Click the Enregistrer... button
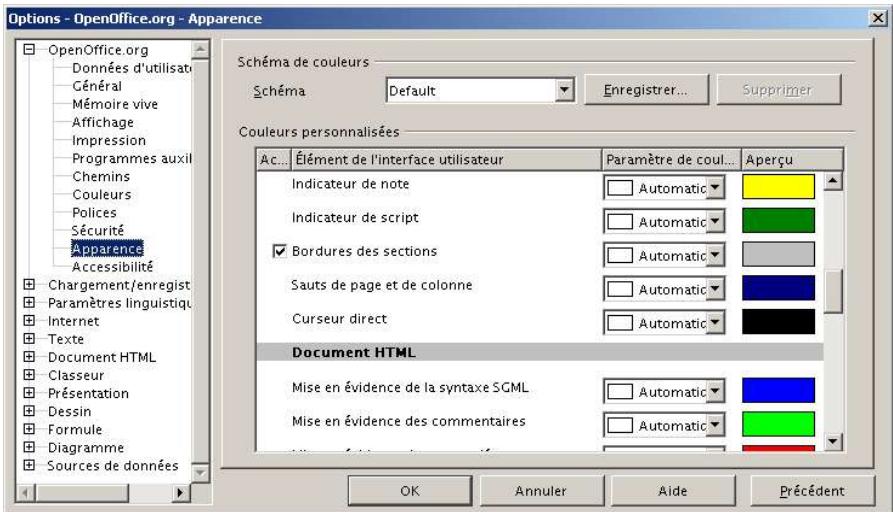The width and height of the screenshot is (893, 512). coord(646,90)
